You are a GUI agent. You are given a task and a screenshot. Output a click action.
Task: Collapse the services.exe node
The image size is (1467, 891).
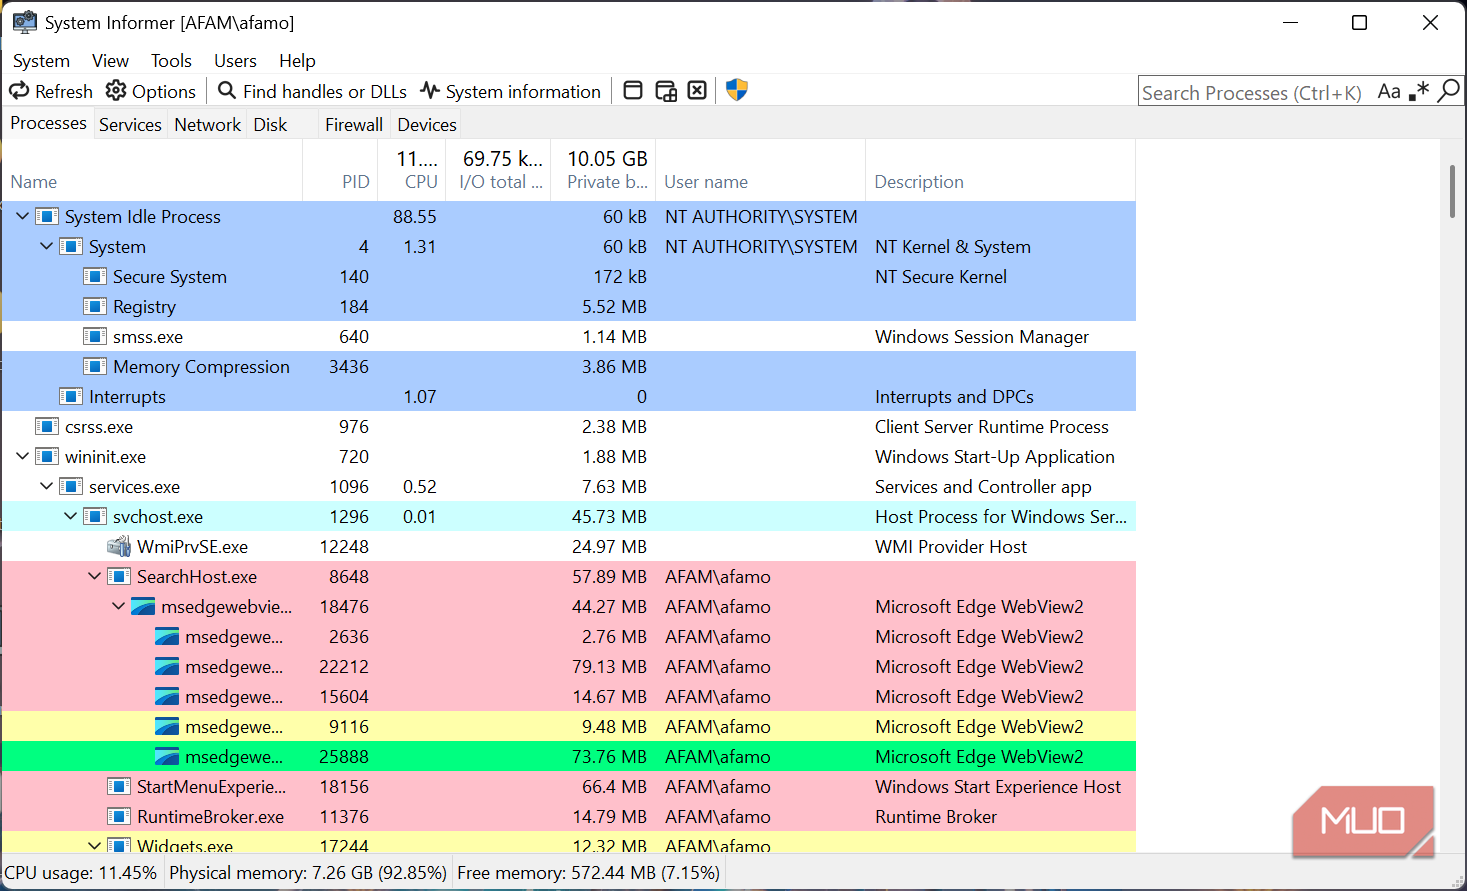46,486
